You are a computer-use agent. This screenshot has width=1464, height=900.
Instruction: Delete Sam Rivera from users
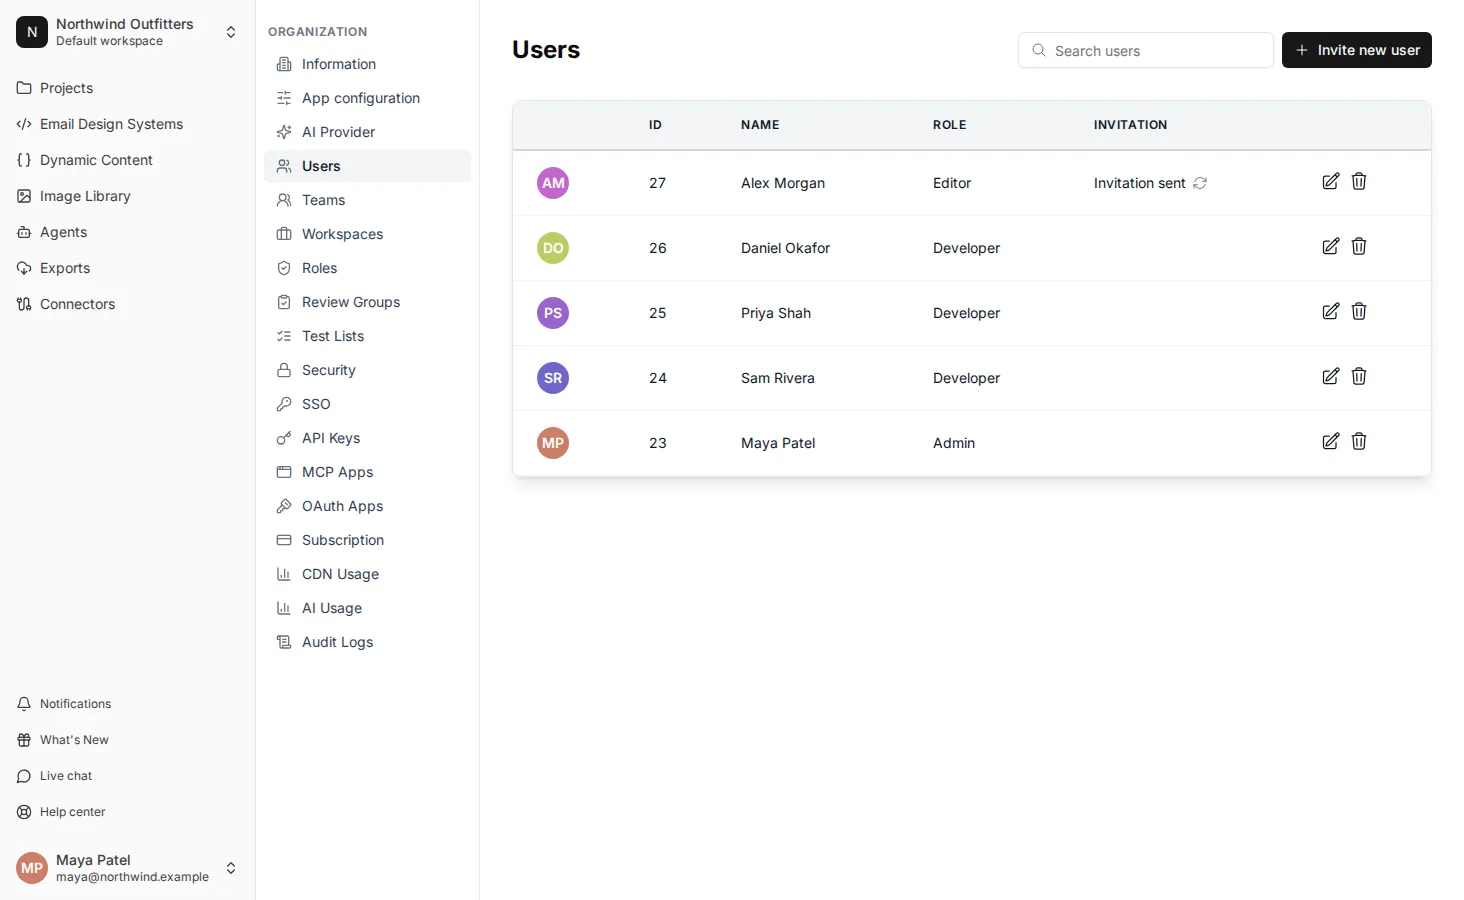[x=1359, y=376]
